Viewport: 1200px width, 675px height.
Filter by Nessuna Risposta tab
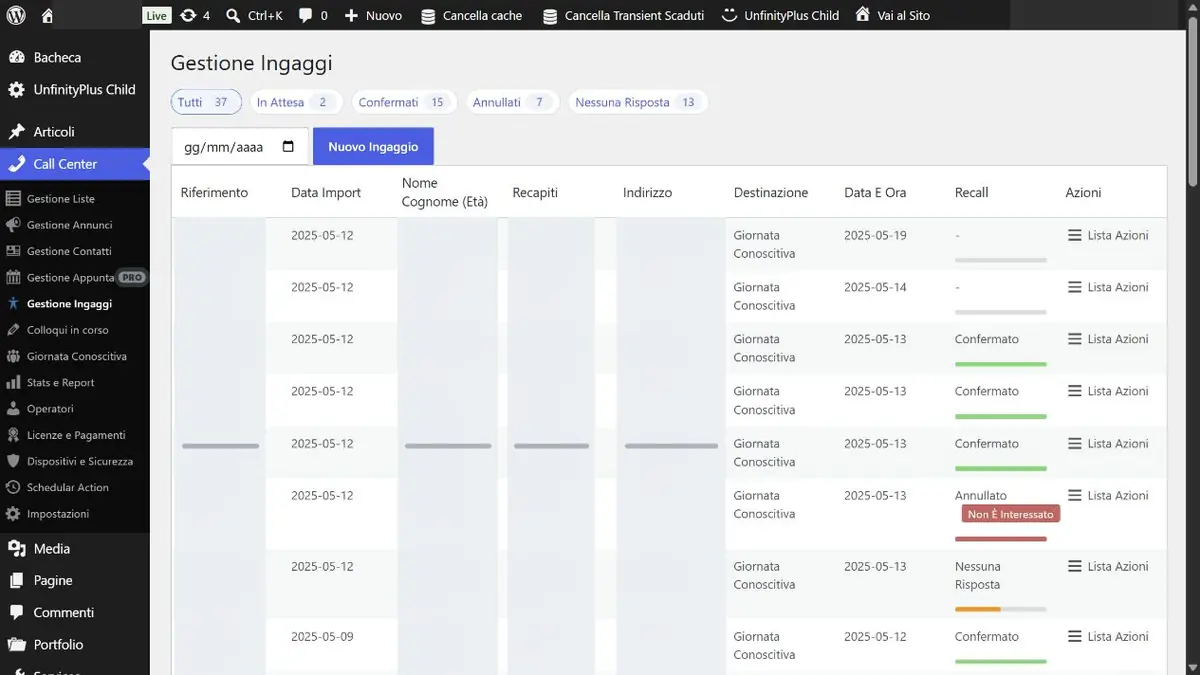tap(638, 102)
